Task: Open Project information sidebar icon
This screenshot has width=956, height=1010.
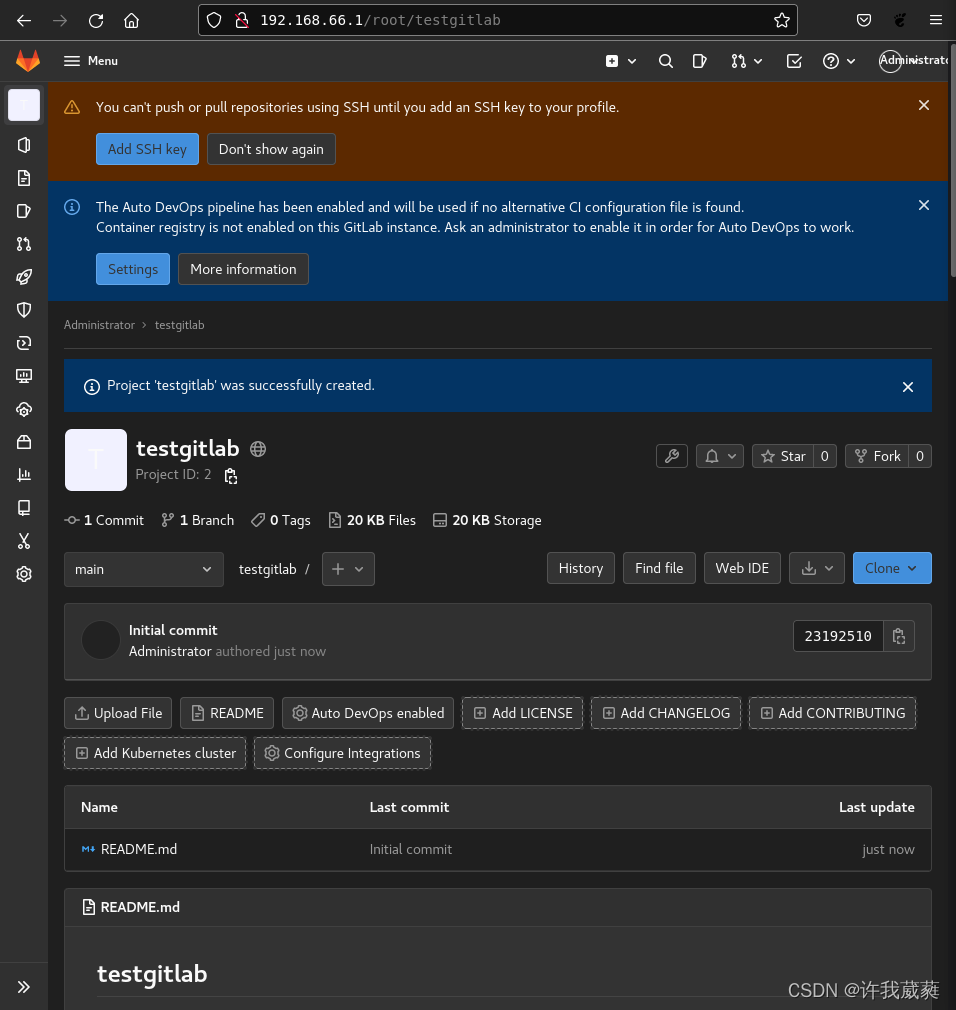Action: [24, 145]
